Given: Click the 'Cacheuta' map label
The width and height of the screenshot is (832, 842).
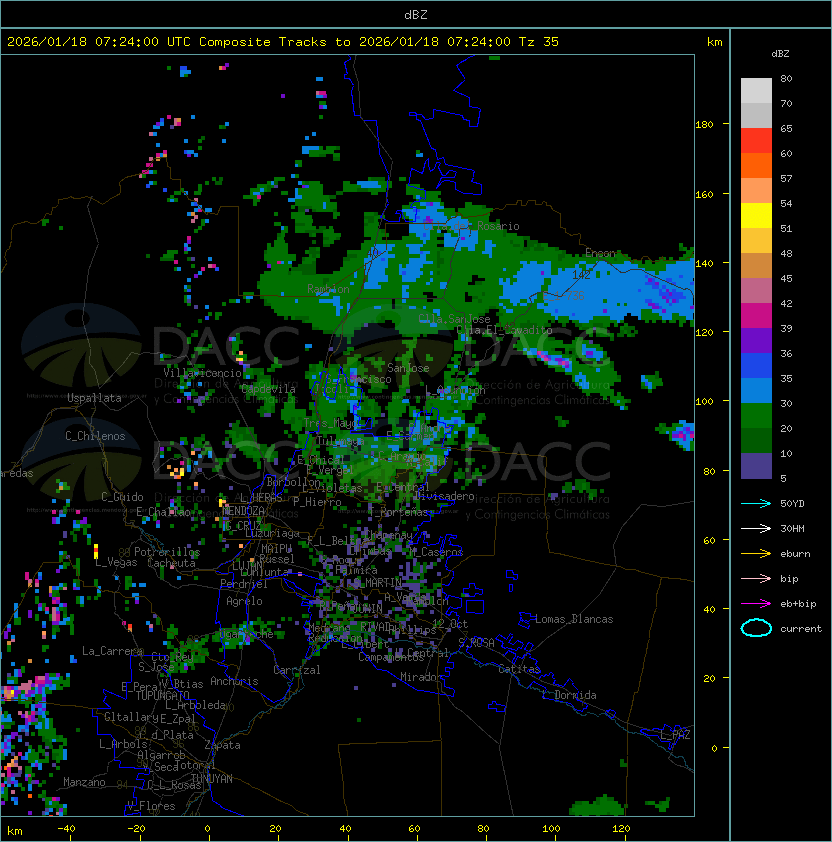Looking at the screenshot, I should click(171, 563).
